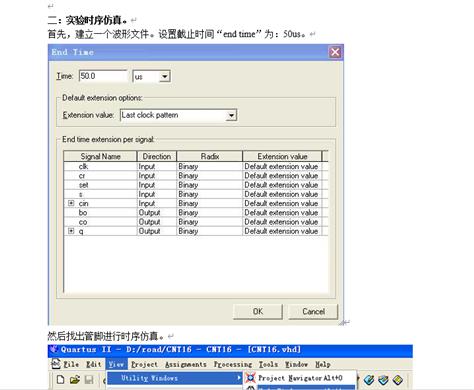The height and width of the screenshot is (390, 474).
Task: Click the Signal Name column header
Action: (x=100, y=156)
